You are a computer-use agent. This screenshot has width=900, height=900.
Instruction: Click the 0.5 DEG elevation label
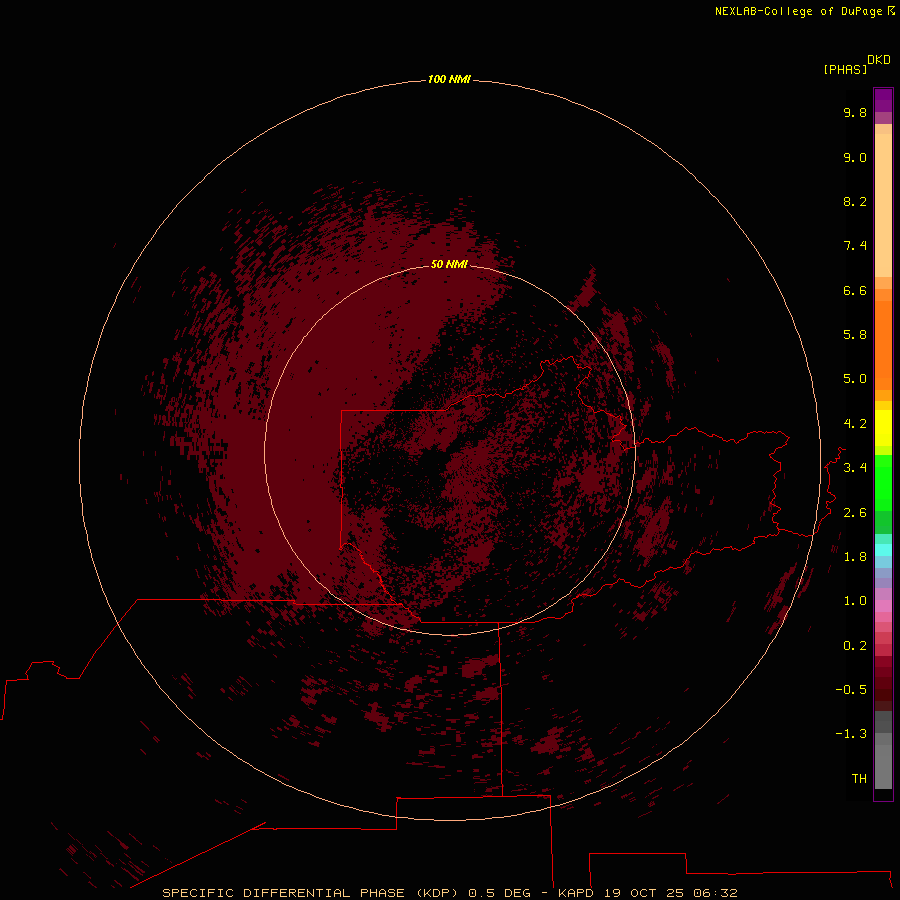pos(499,893)
